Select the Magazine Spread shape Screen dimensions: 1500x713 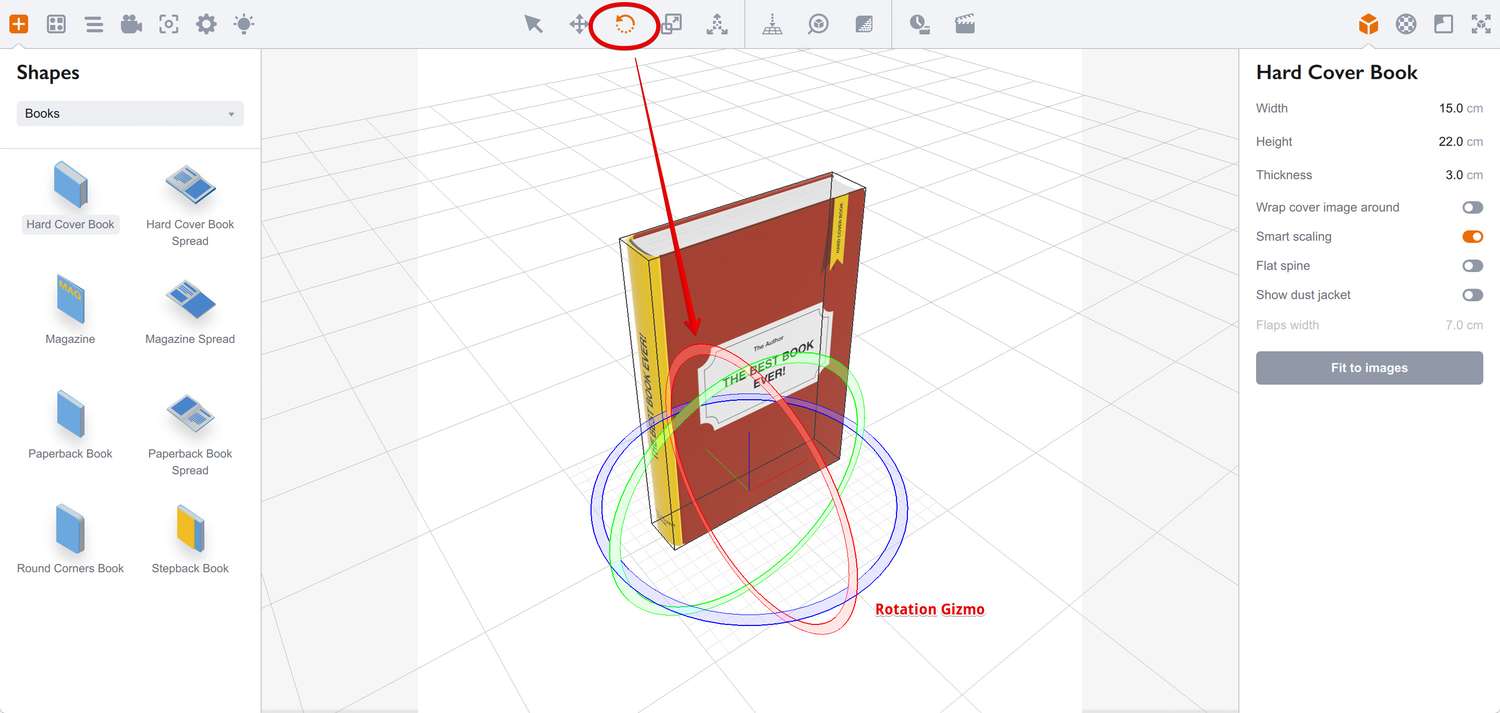(x=190, y=312)
